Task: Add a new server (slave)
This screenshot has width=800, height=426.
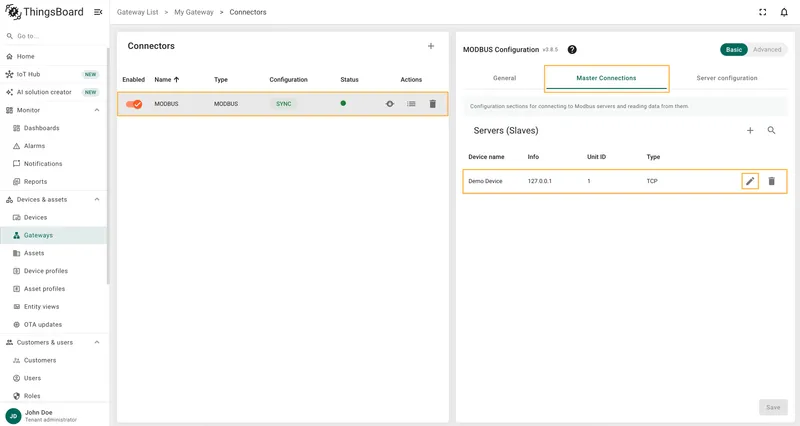Action: [750, 131]
